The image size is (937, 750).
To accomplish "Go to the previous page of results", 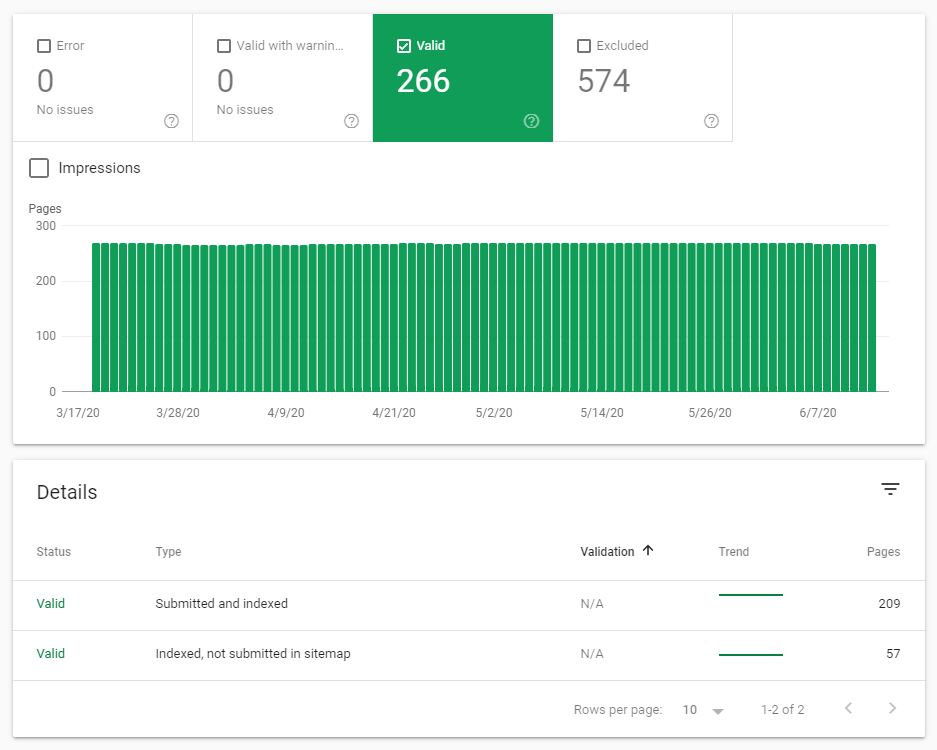I will [x=849, y=709].
